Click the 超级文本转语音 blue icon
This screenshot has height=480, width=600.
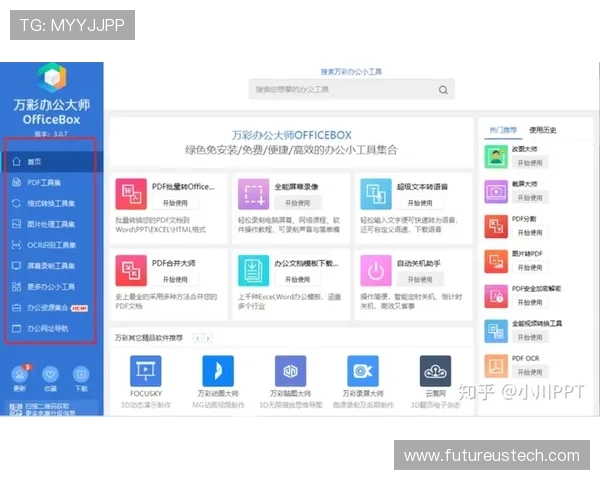pyautogui.click(x=376, y=194)
